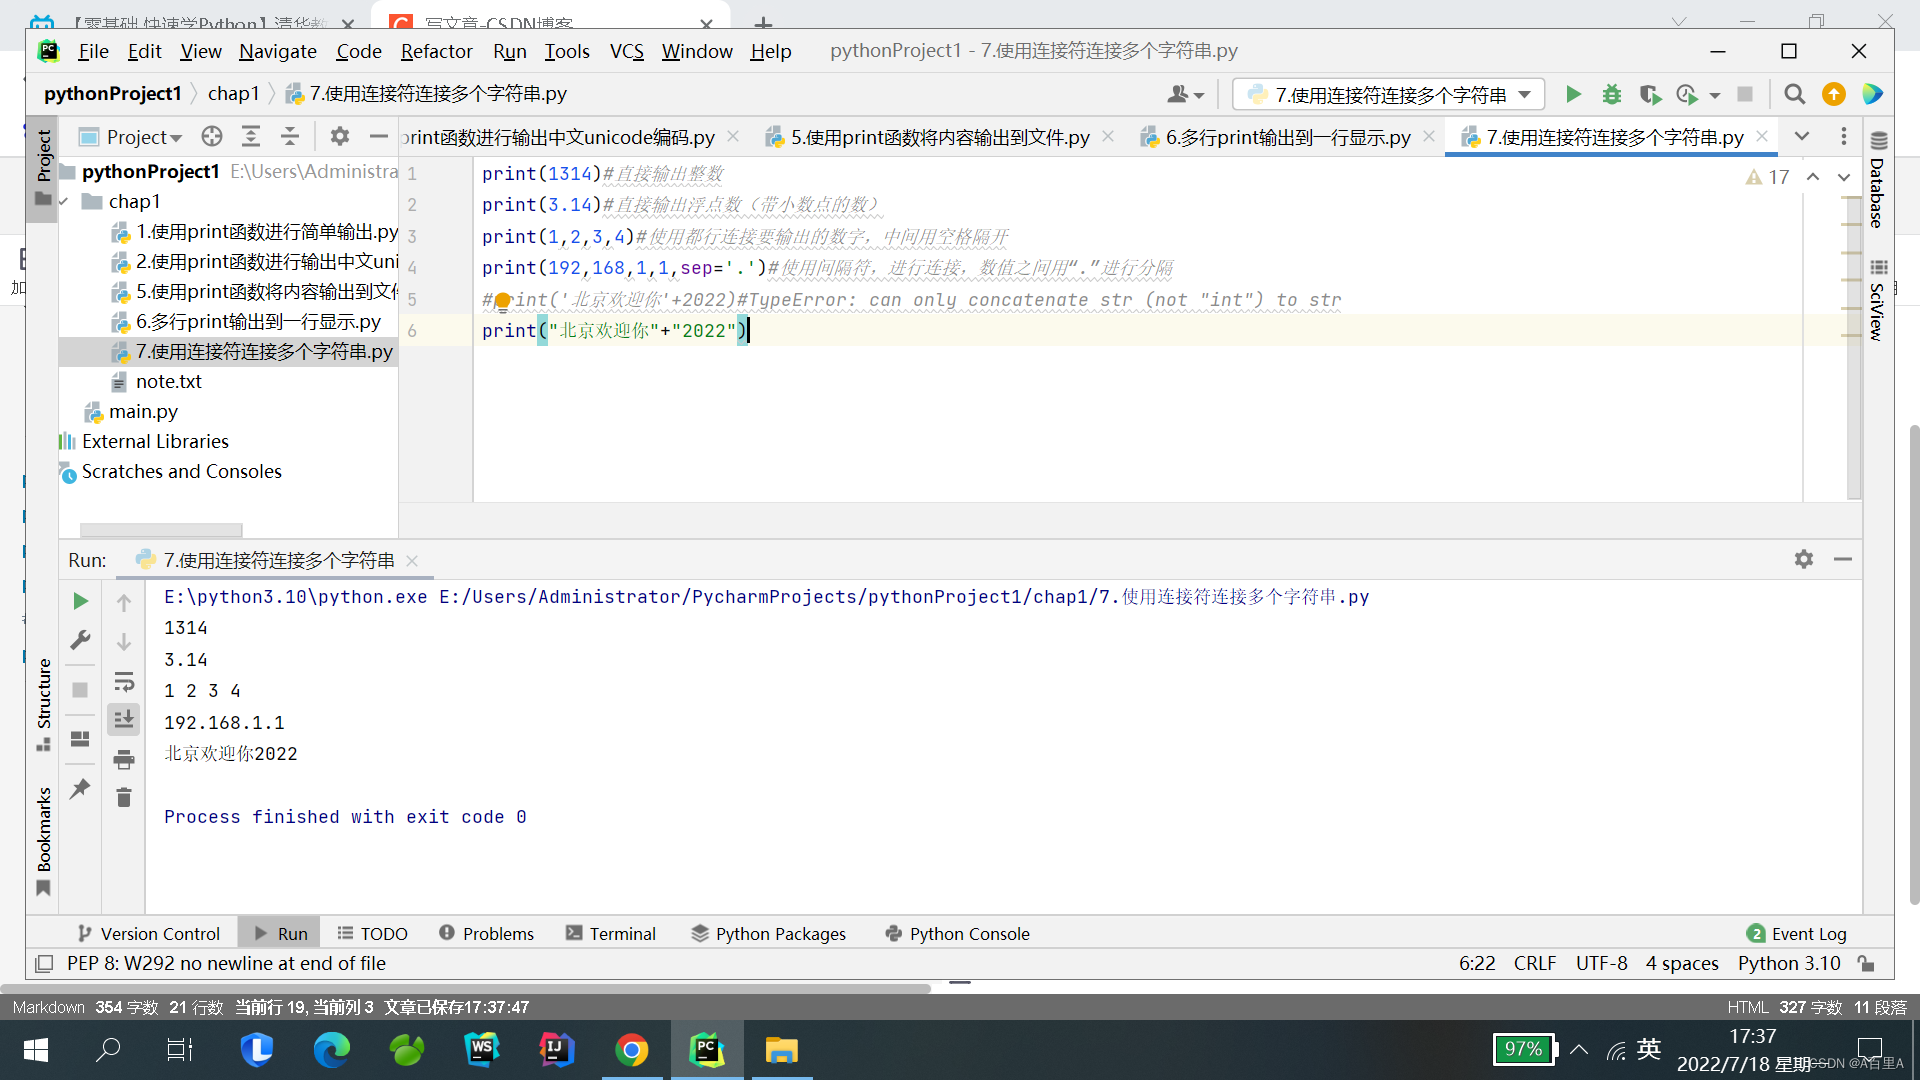The height and width of the screenshot is (1080, 1920).
Task: Open the run configuration dropdown
Action: (x=1388, y=94)
